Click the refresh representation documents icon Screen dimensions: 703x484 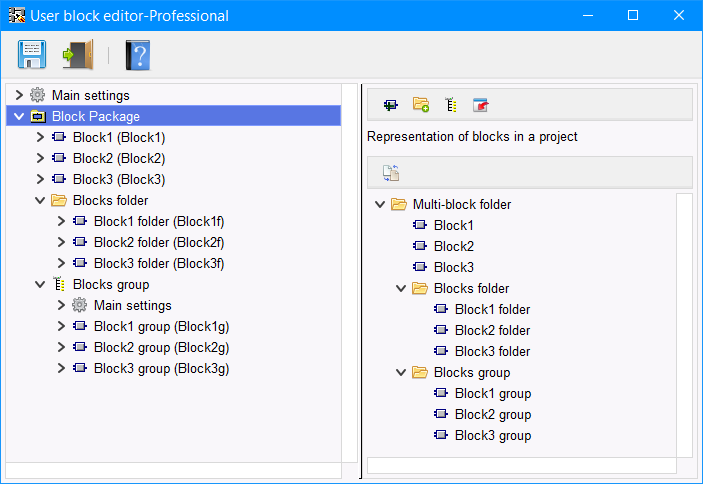click(391, 173)
